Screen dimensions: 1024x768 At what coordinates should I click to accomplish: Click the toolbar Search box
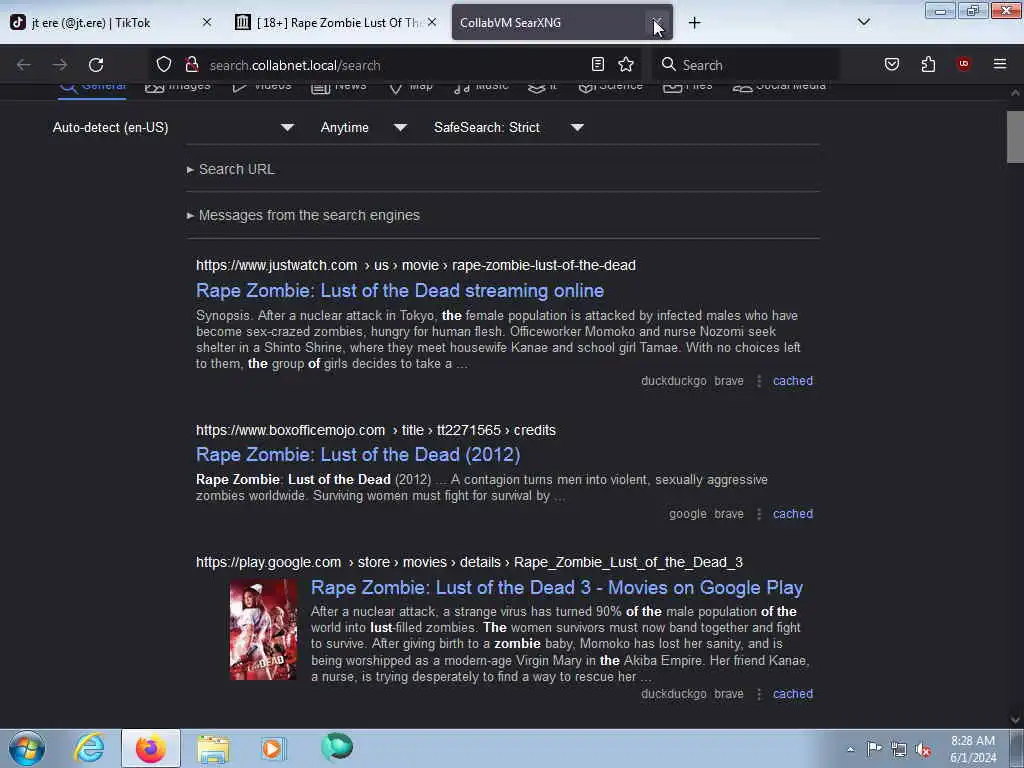pos(744,65)
